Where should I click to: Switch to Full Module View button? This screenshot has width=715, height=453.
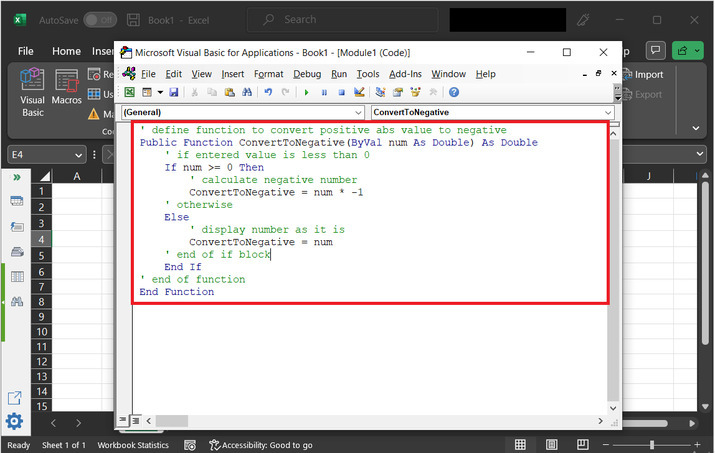coord(135,420)
